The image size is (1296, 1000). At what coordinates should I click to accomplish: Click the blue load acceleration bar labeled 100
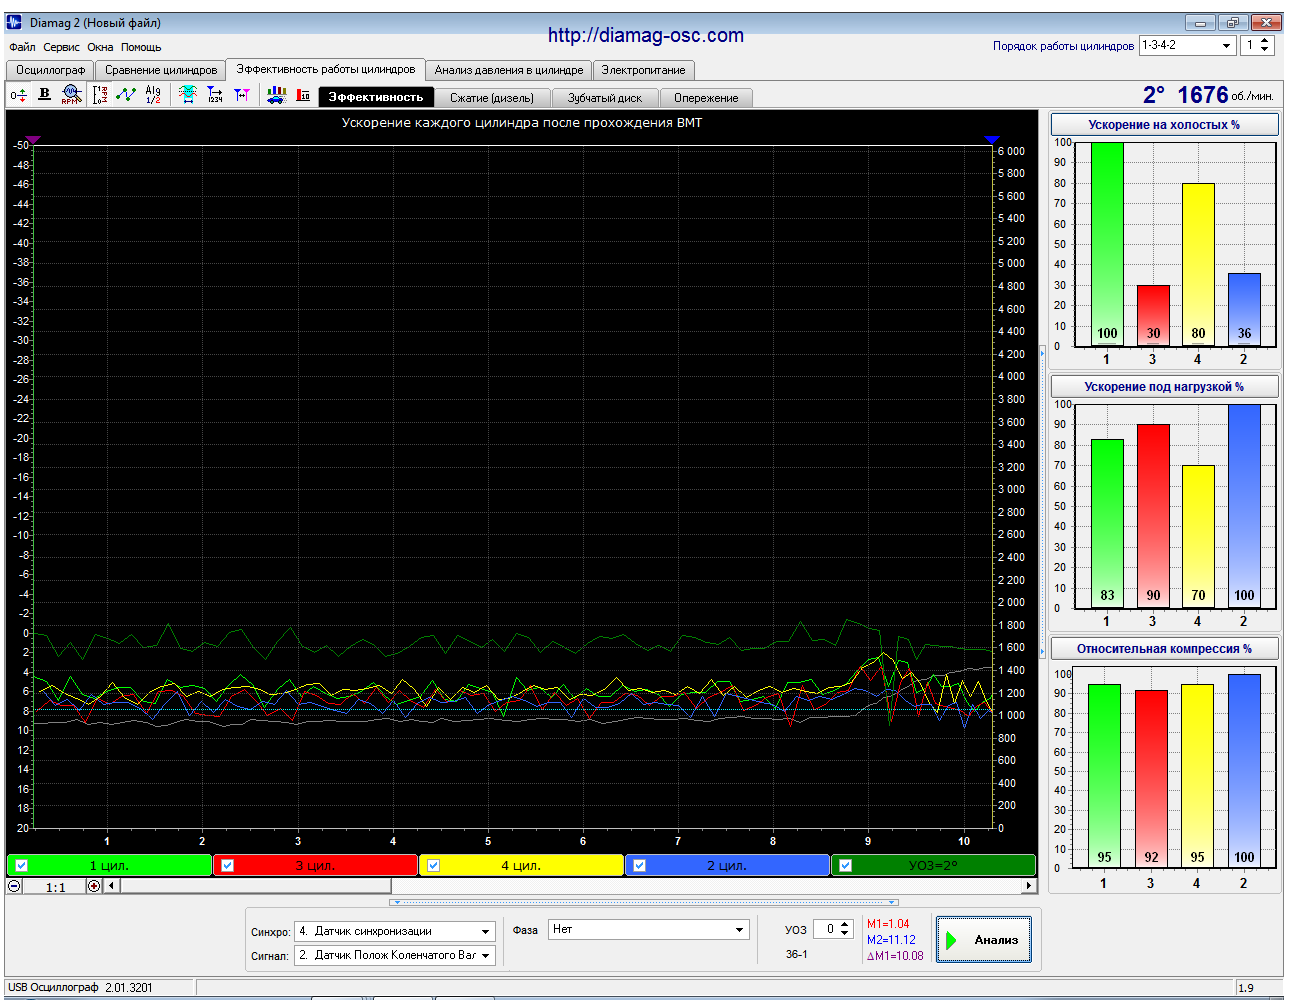tap(1244, 506)
